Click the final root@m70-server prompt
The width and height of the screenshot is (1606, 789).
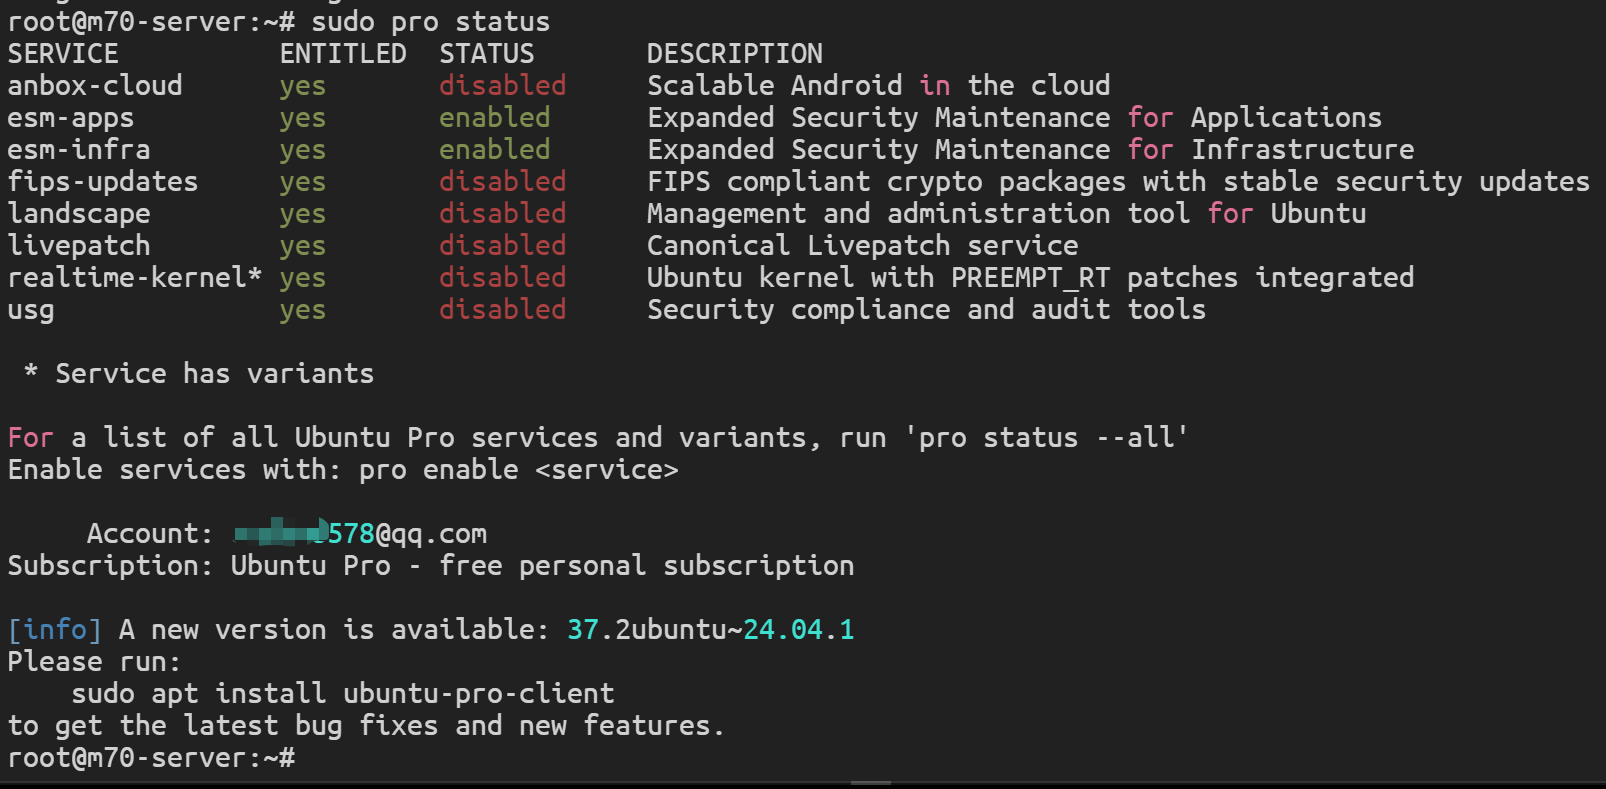[x=151, y=758]
